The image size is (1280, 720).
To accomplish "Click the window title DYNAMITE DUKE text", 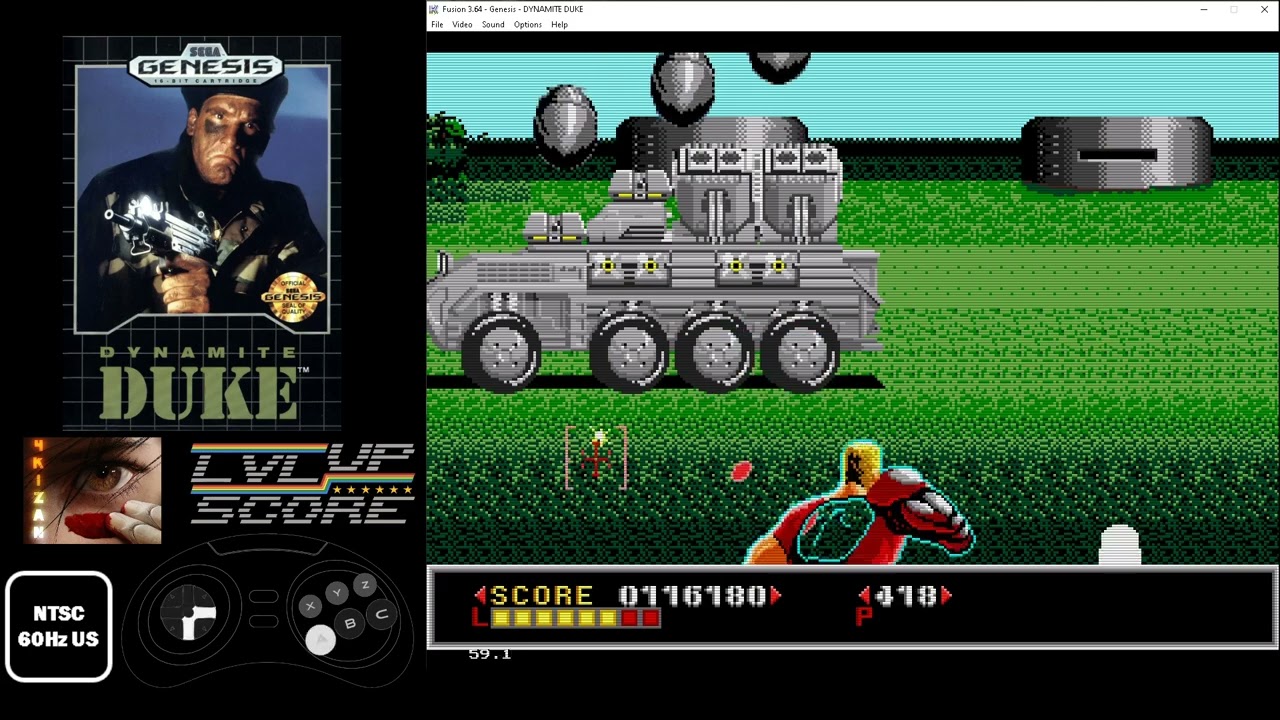I will pyautogui.click(x=553, y=9).
